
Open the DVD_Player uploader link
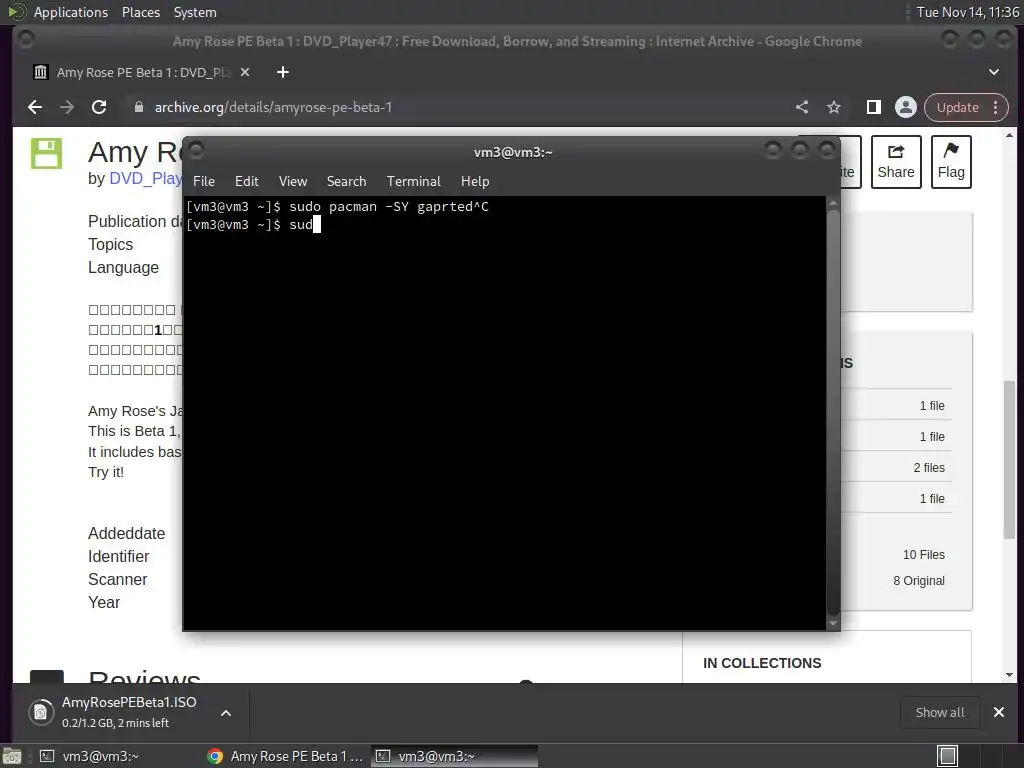146,178
